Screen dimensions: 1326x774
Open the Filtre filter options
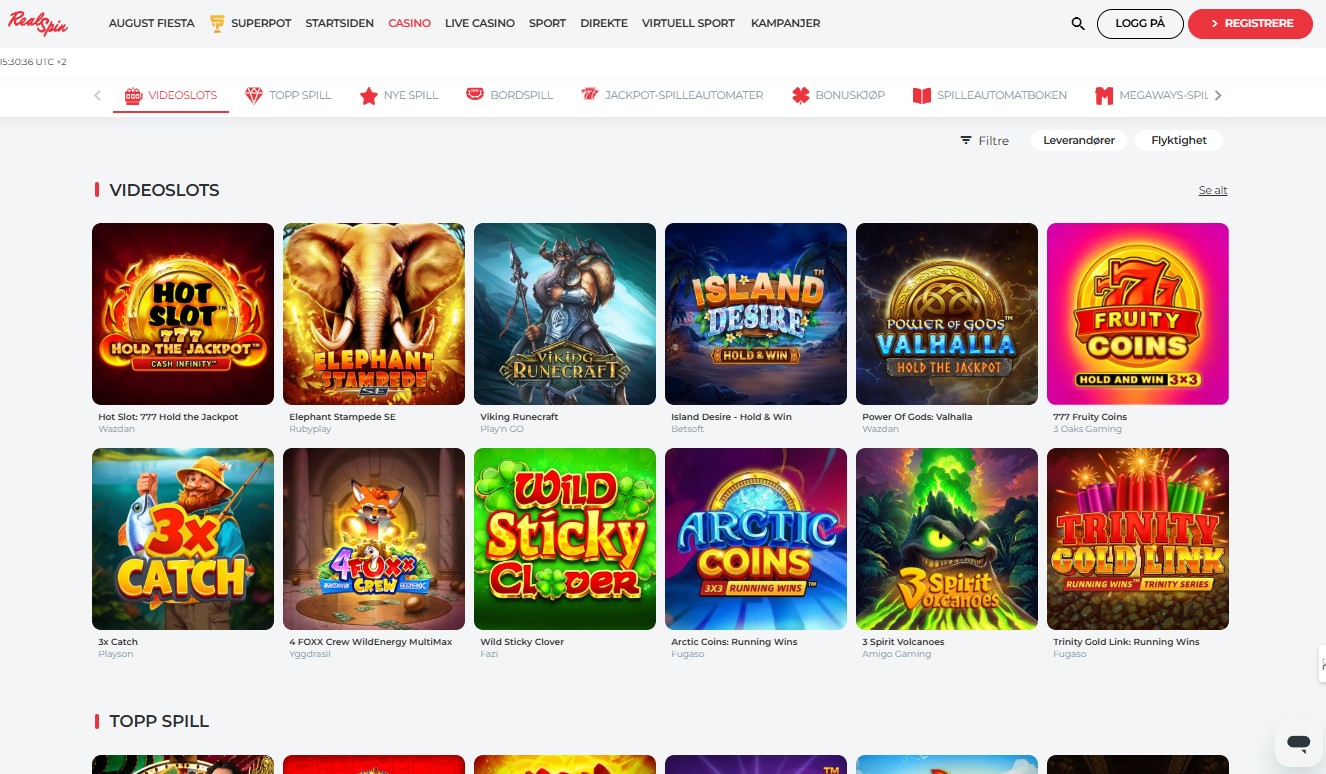coord(984,141)
